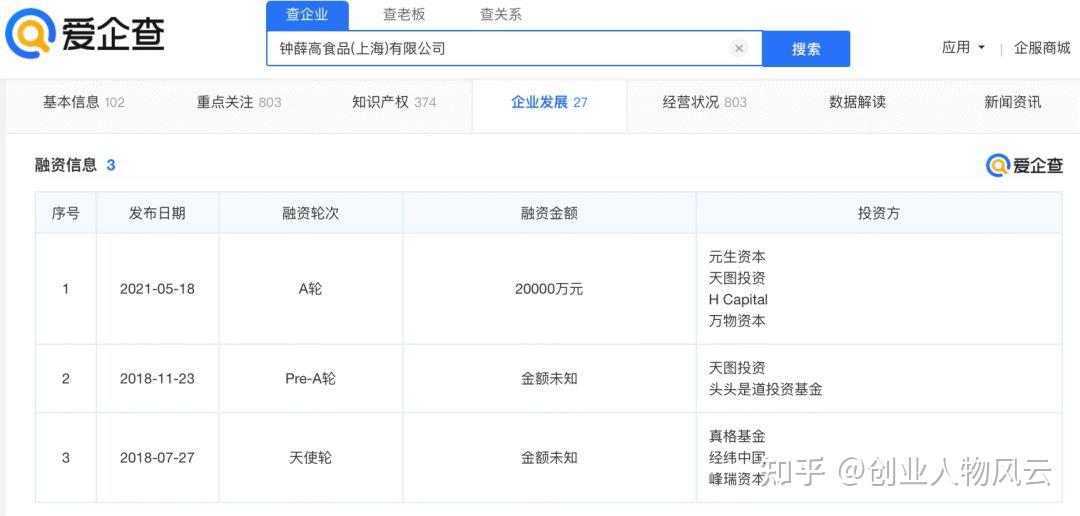Click the 融资金额 column header
The height and width of the screenshot is (516, 1080).
(x=549, y=213)
